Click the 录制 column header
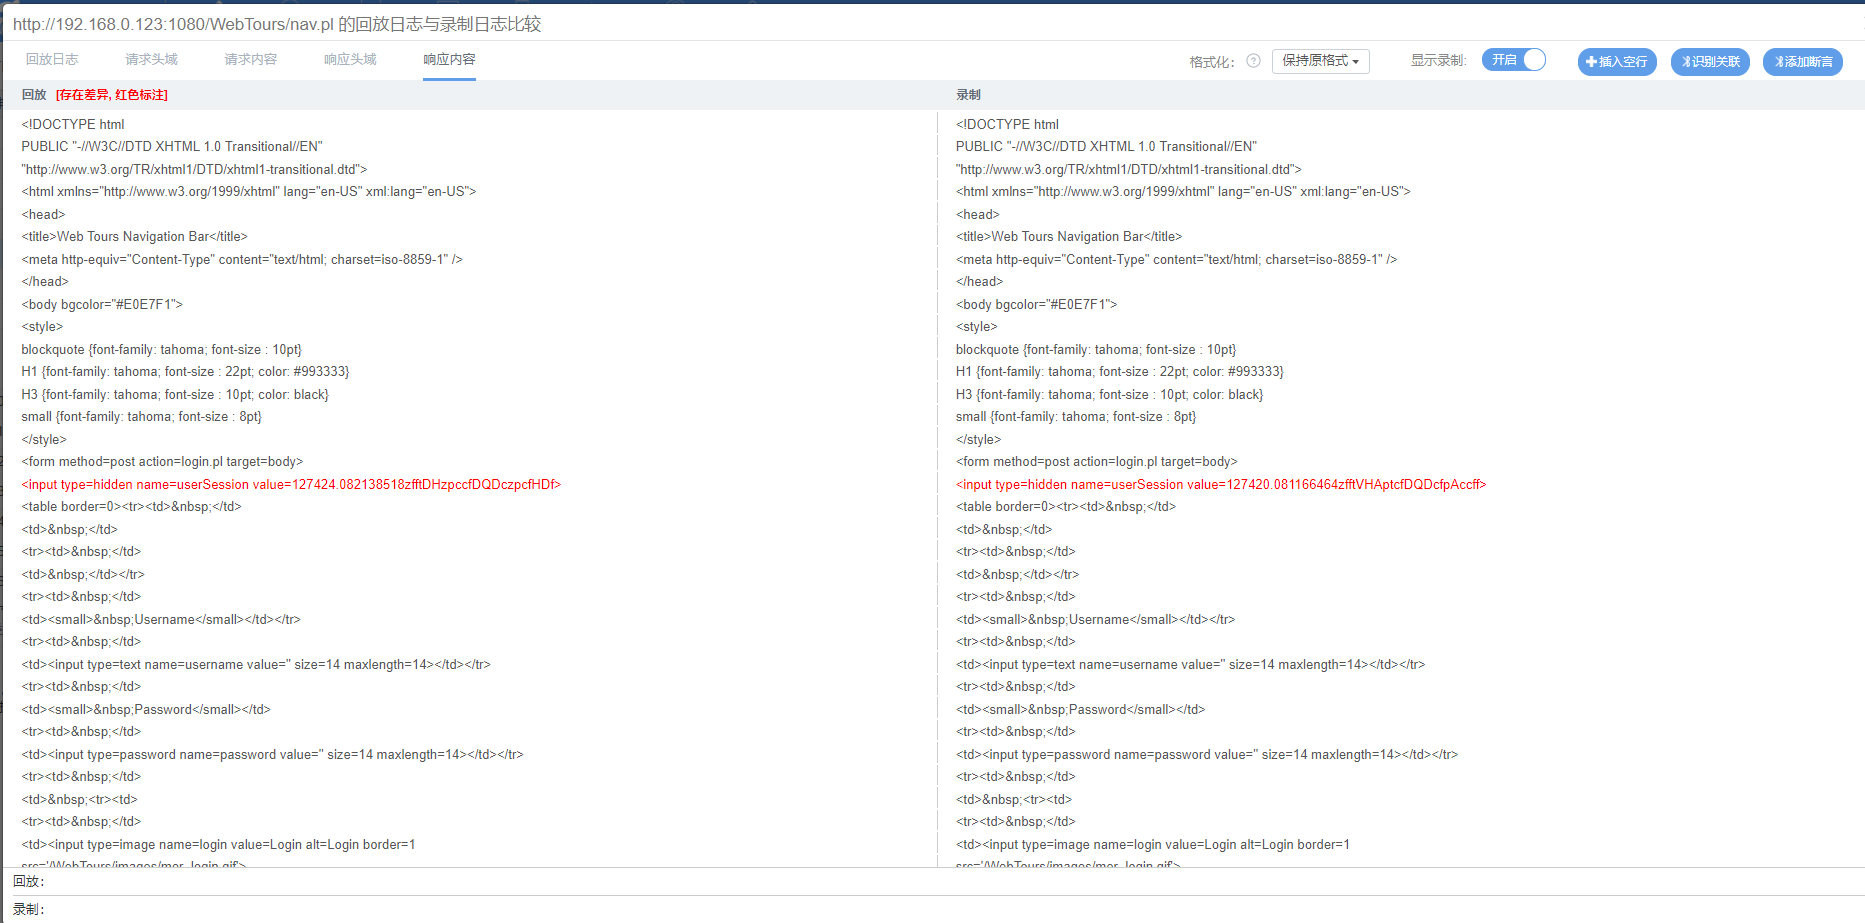The image size is (1865, 923). [x=968, y=95]
